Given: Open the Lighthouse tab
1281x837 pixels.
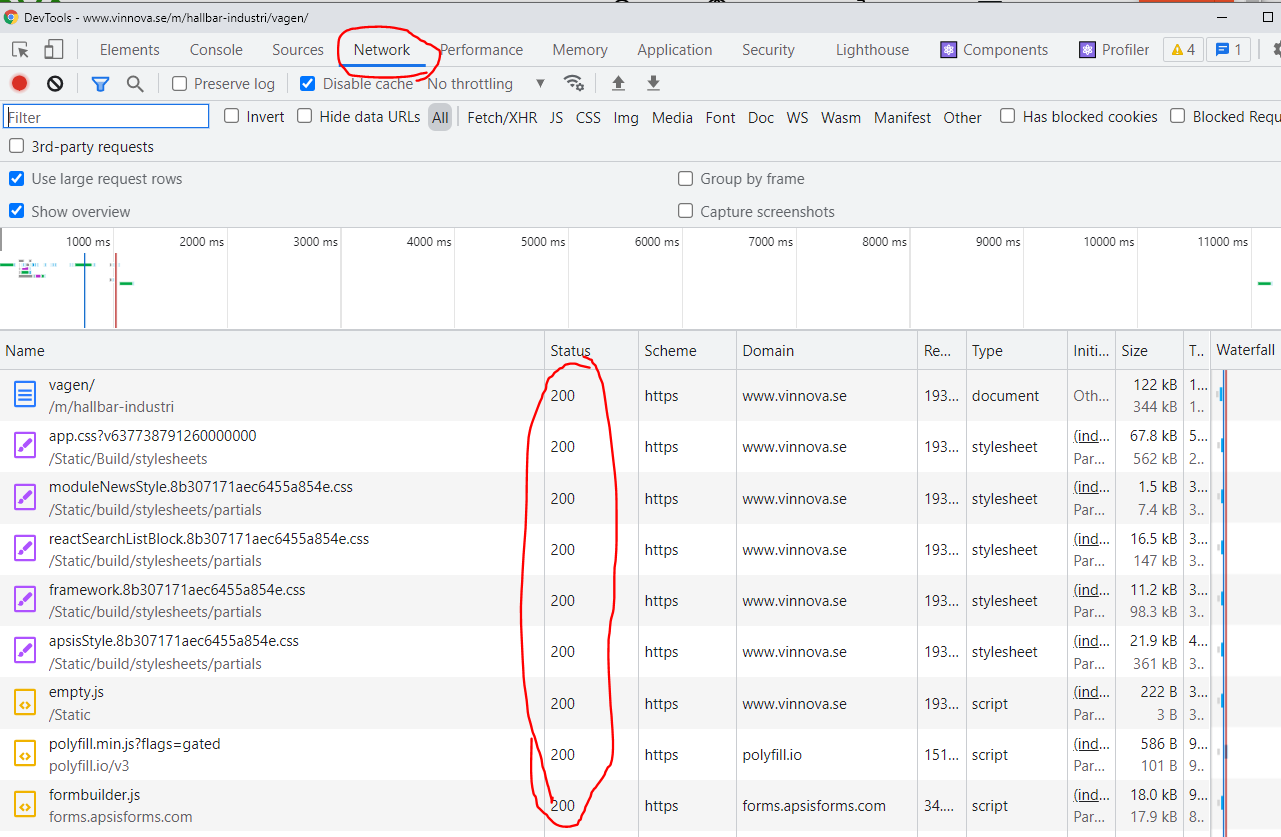Looking at the screenshot, I should [872, 50].
